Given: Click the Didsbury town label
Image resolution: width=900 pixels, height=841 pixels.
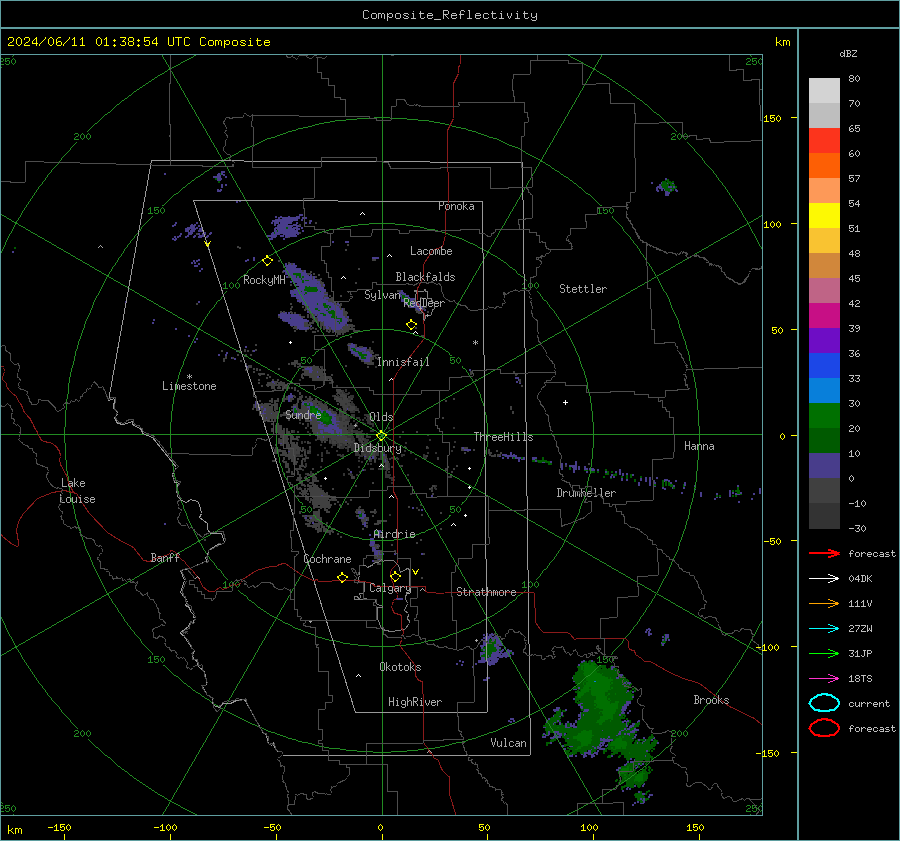Looking at the screenshot, I should (x=377, y=448).
